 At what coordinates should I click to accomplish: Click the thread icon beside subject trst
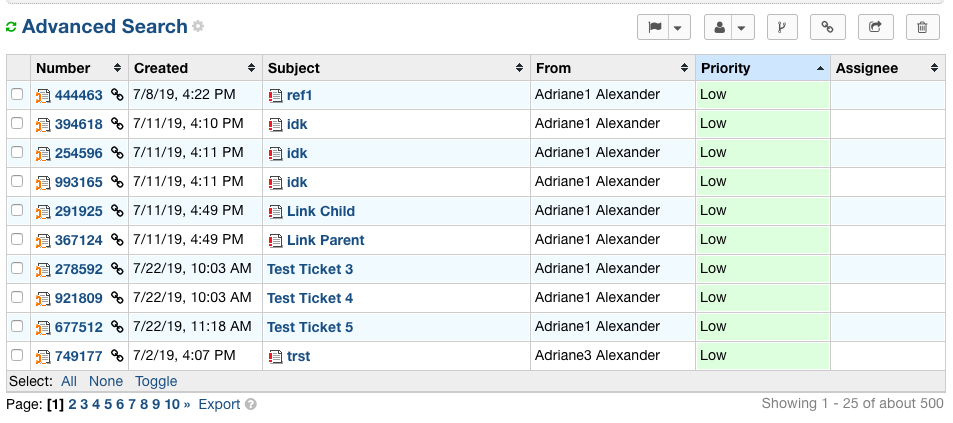point(276,356)
